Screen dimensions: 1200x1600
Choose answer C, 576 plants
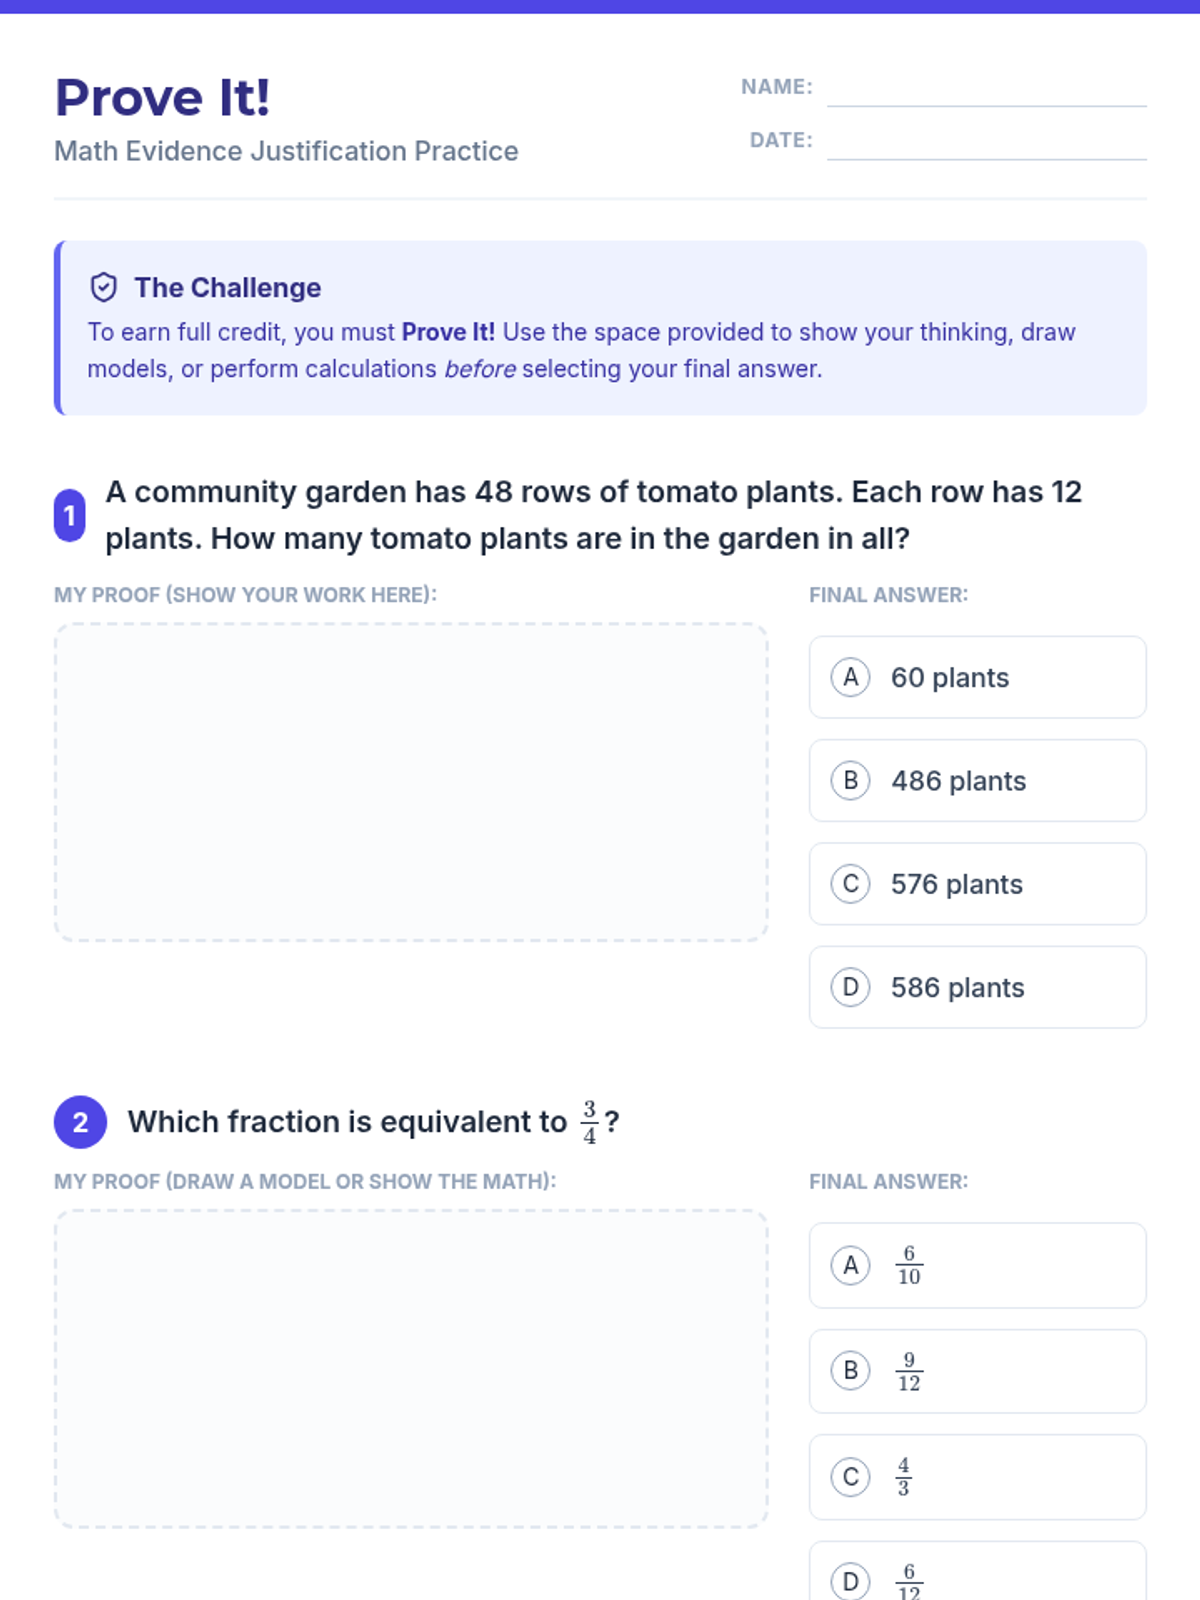coord(977,884)
